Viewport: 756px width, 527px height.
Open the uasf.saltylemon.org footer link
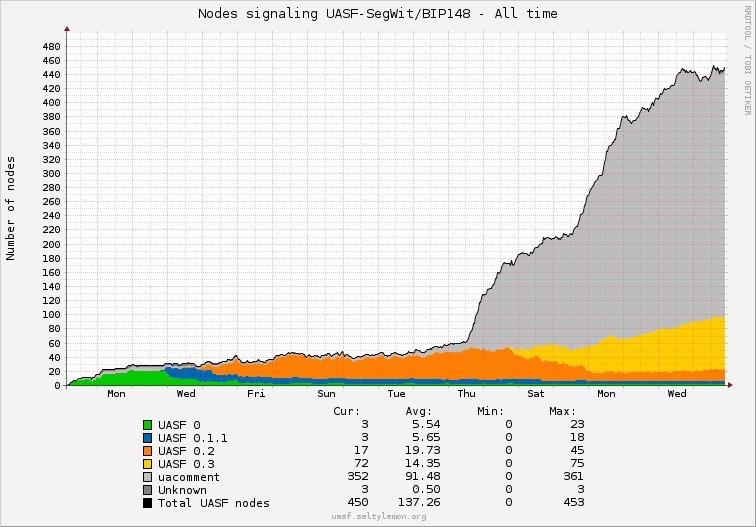(x=378, y=516)
